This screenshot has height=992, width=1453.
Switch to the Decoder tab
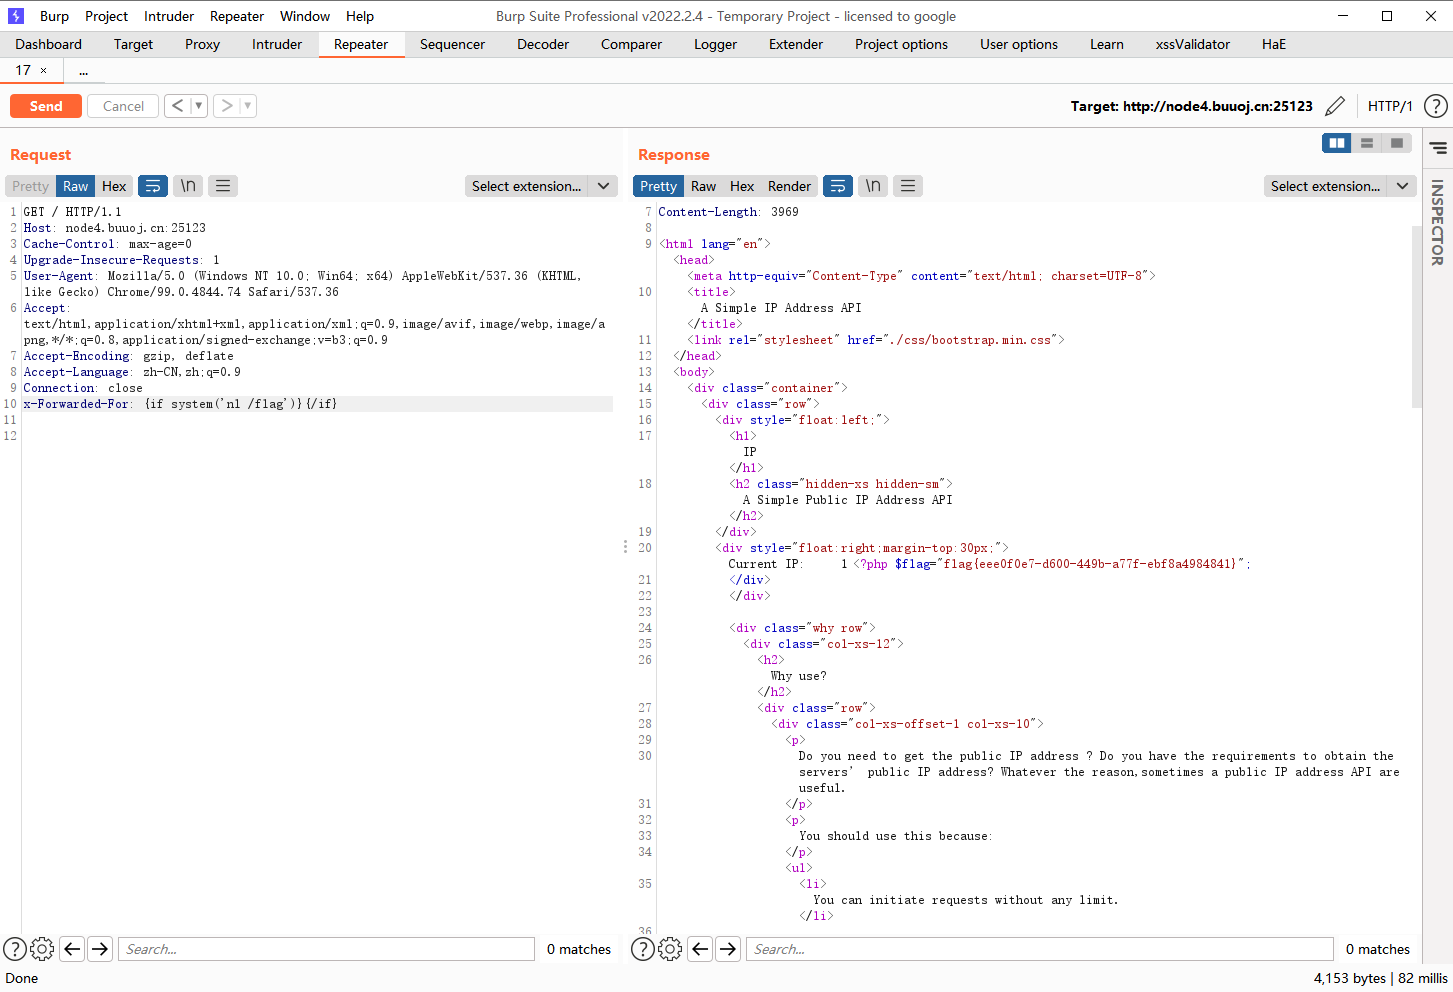[x=543, y=44]
